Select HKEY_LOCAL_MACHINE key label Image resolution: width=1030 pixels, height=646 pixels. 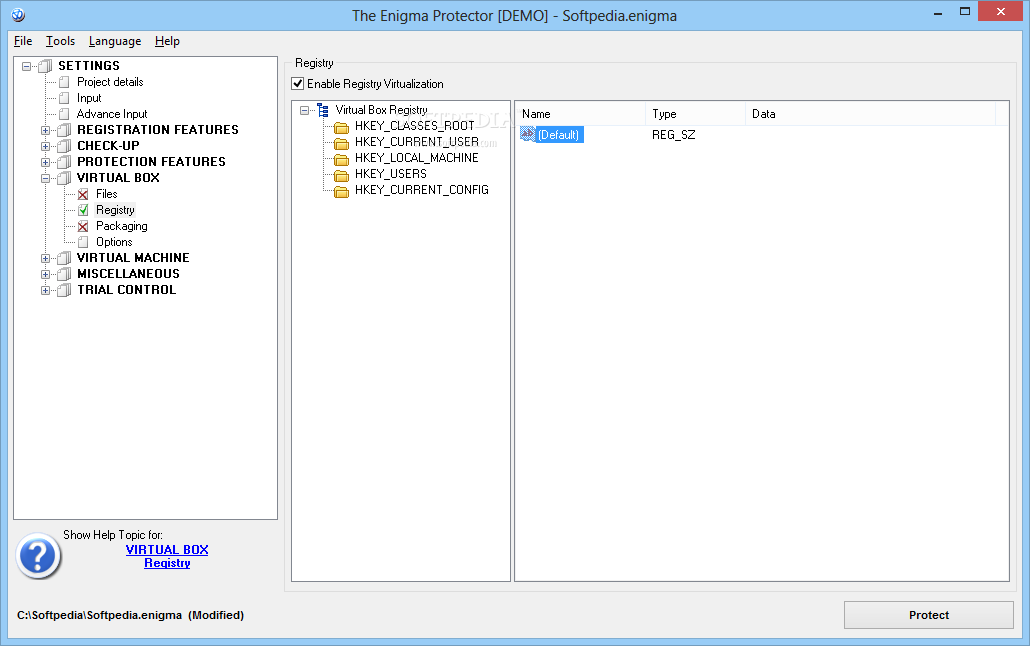pos(416,158)
